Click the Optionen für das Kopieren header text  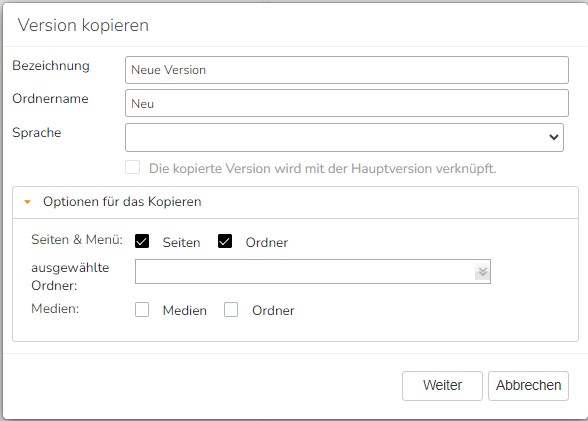pos(122,202)
